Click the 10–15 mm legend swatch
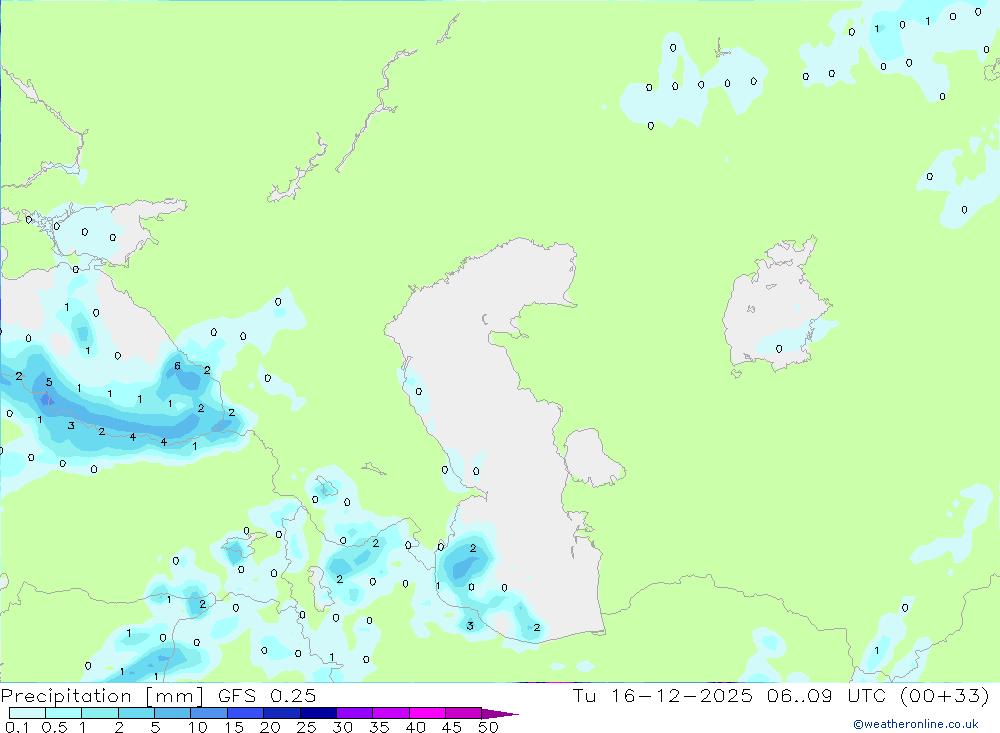 pos(209,713)
